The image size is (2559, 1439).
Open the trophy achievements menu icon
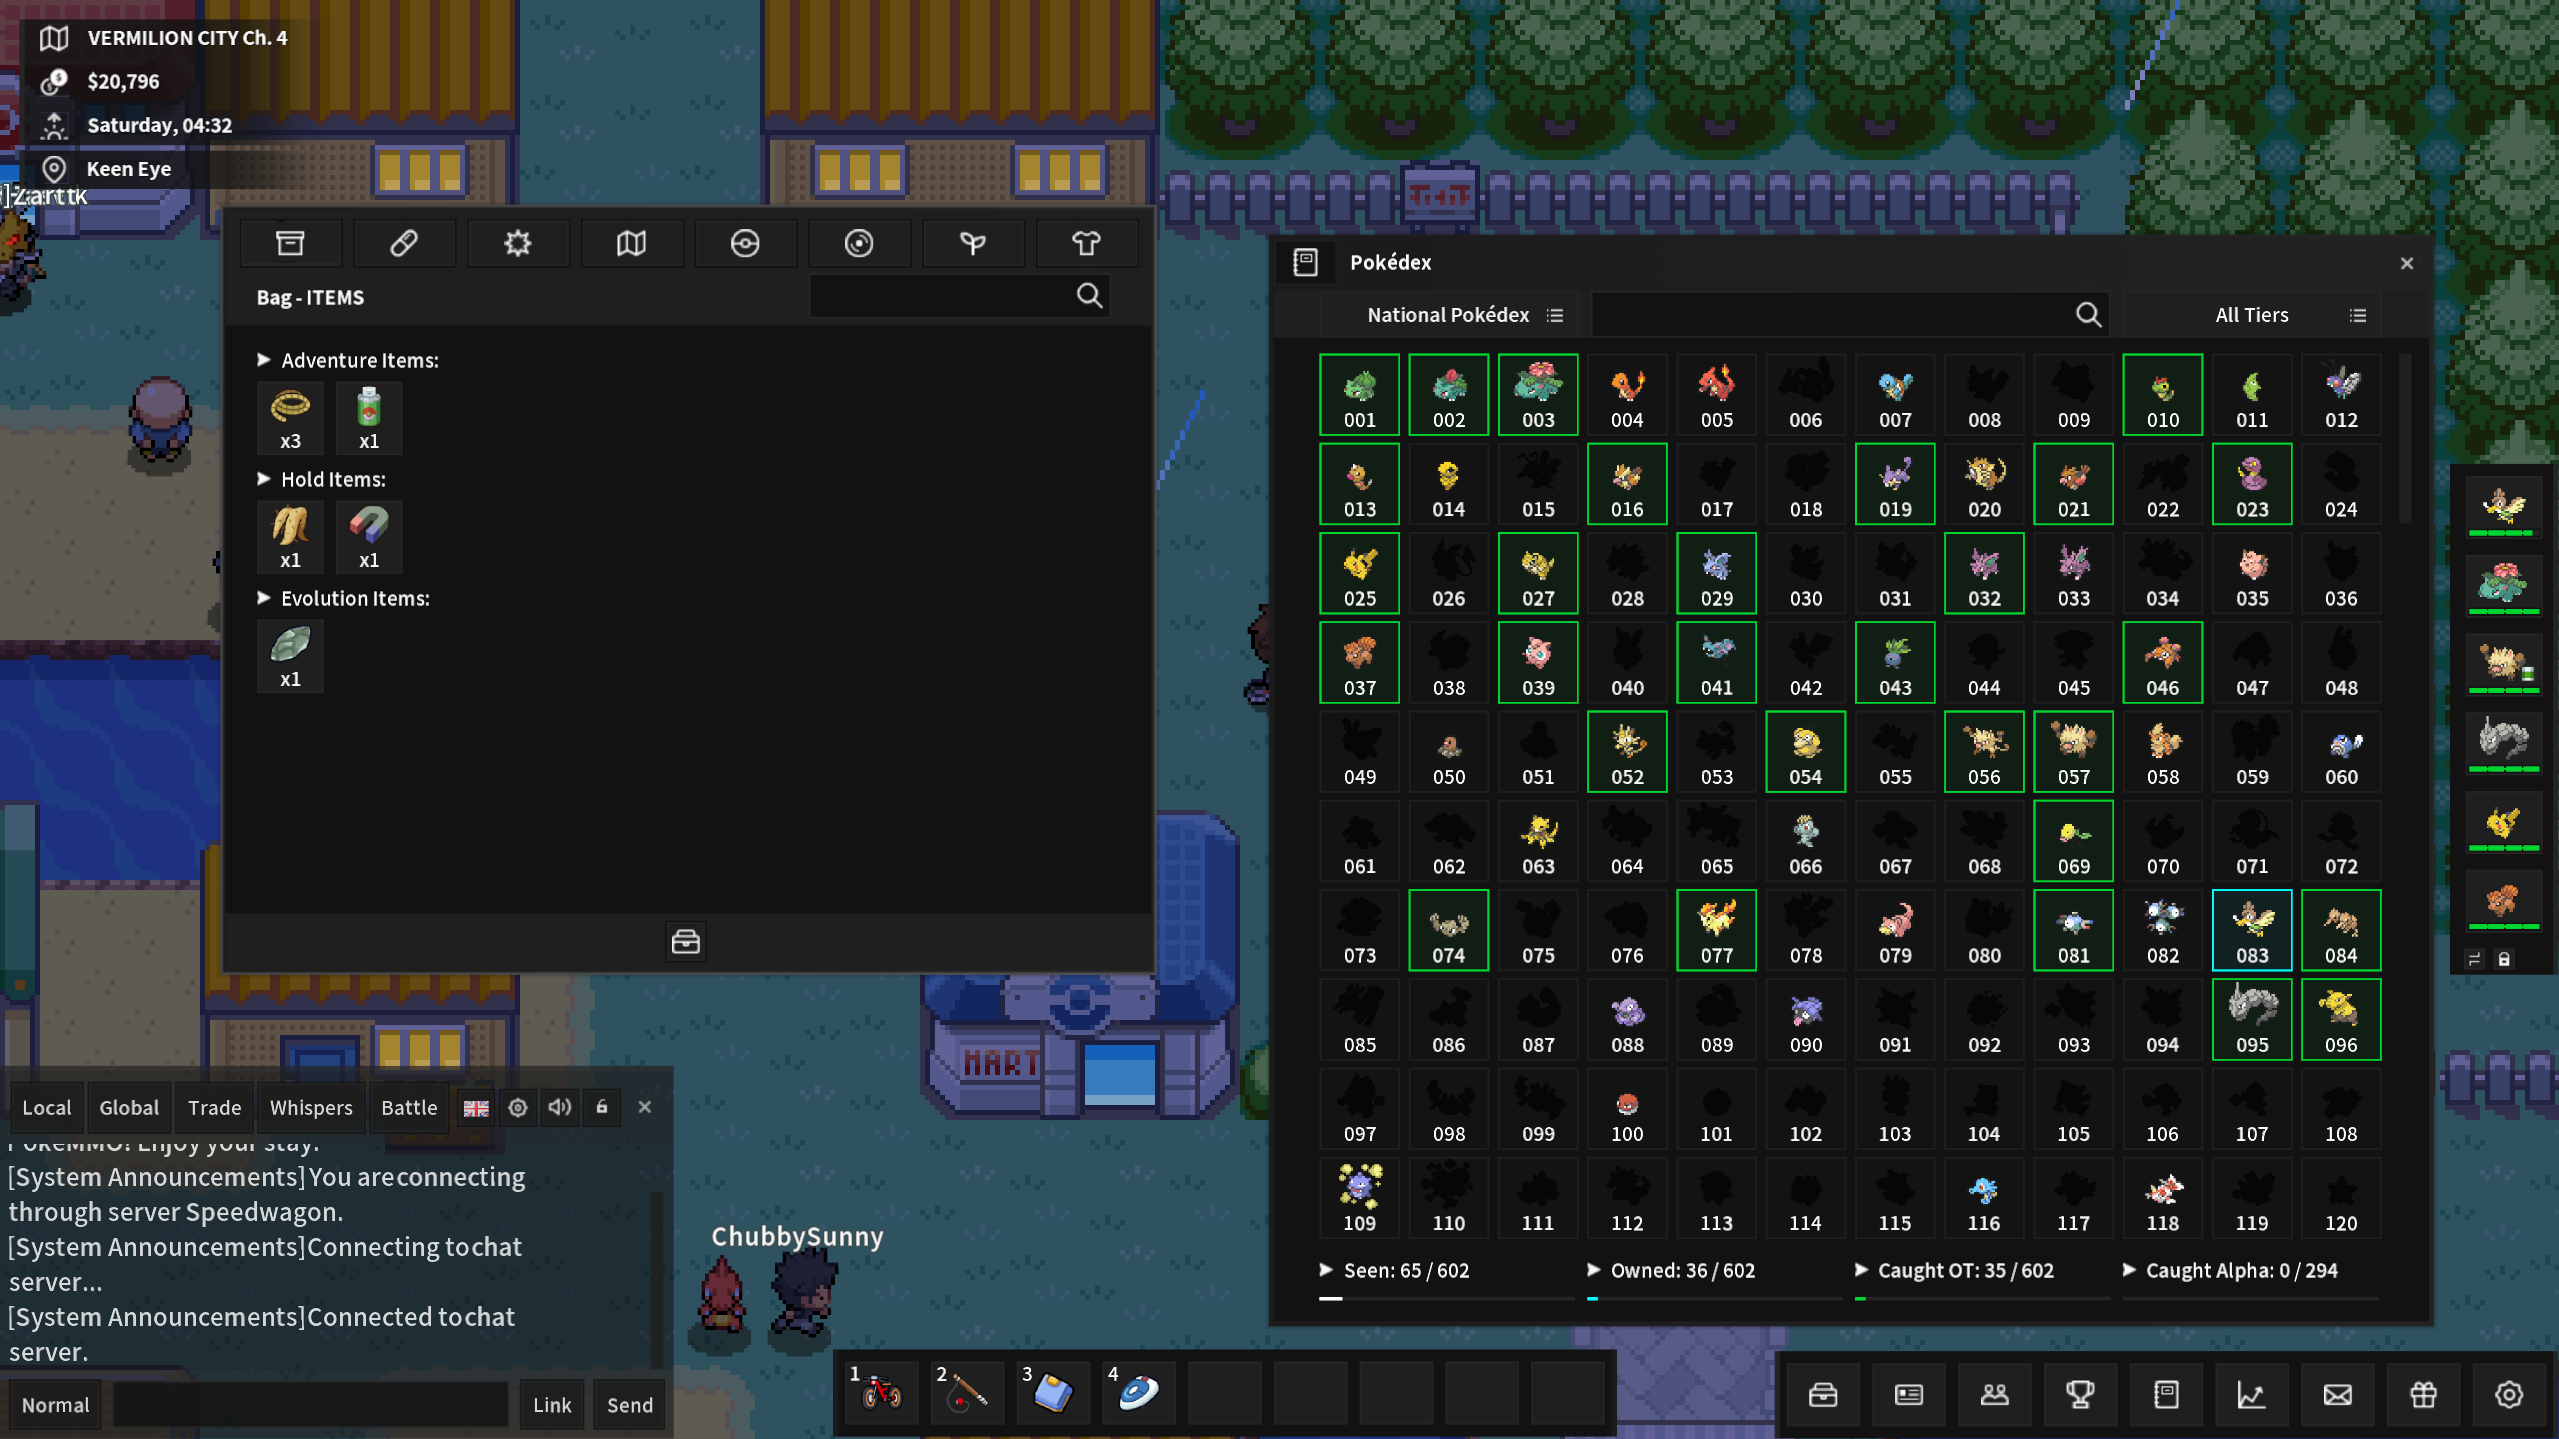click(2080, 1394)
